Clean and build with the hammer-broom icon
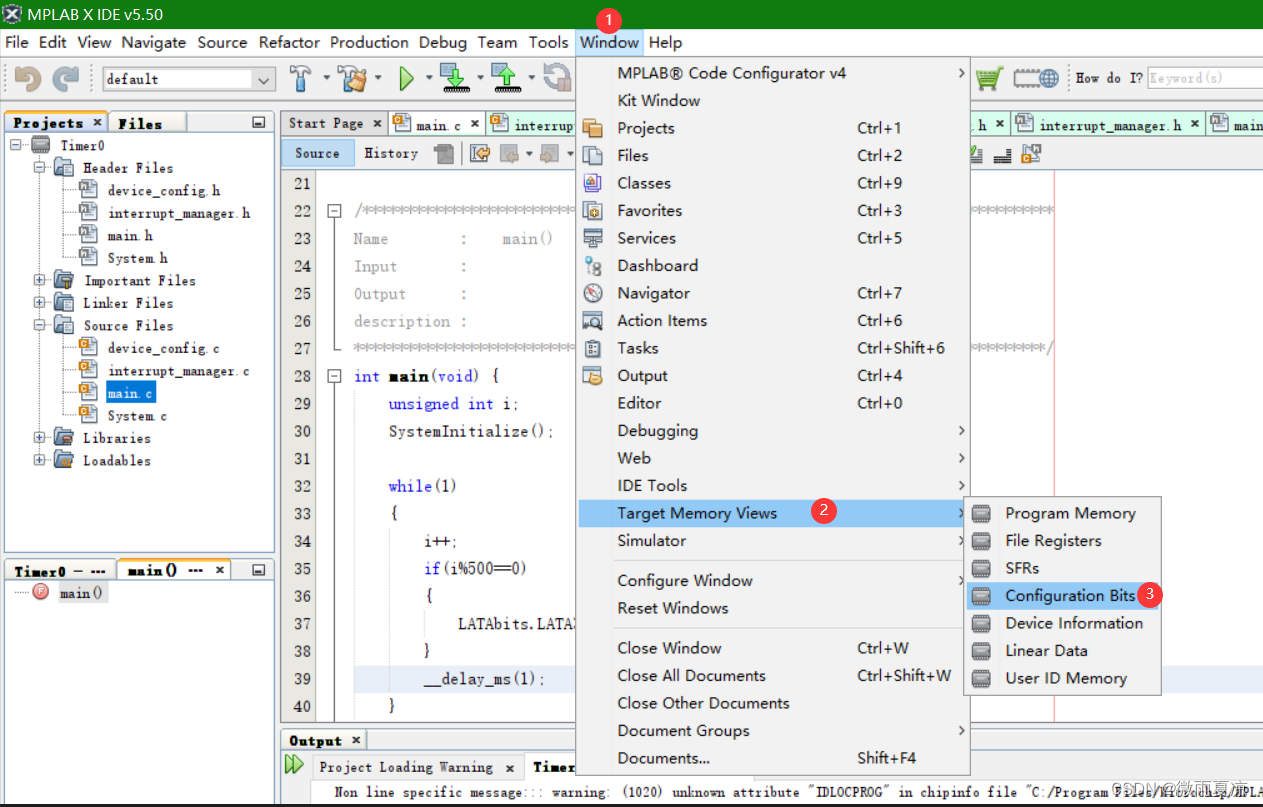This screenshot has height=807, width=1263. [351, 78]
